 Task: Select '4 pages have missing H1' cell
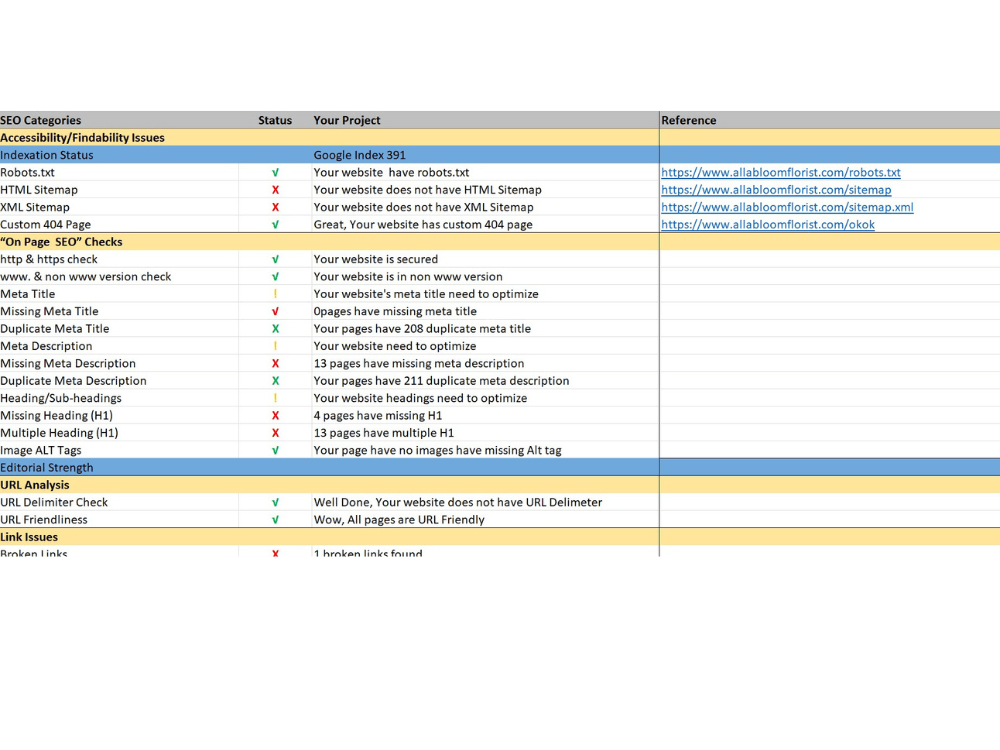pyautogui.click(x=485, y=415)
